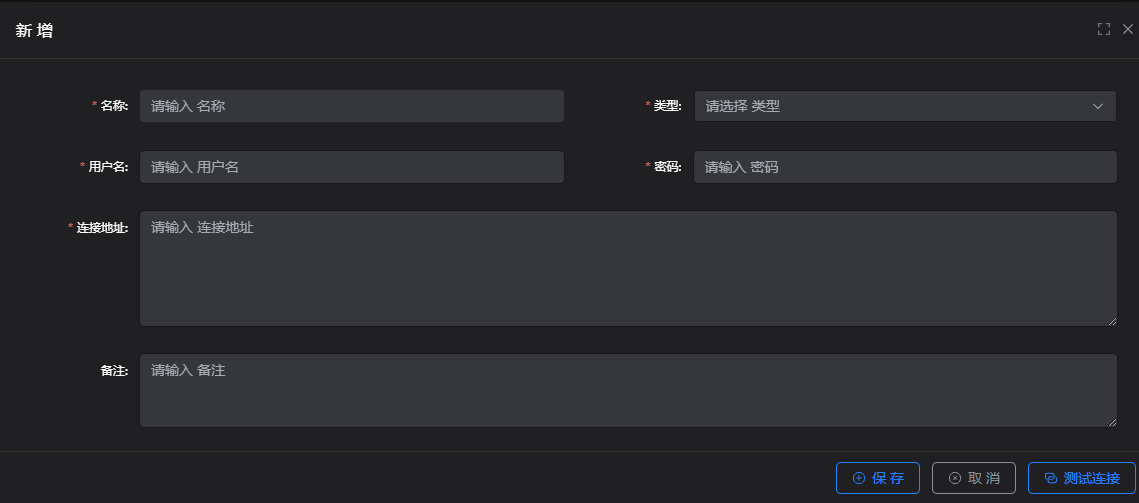The width and height of the screenshot is (1139, 503).
Task: Click the 新增 dialog title
Action: click(35, 30)
